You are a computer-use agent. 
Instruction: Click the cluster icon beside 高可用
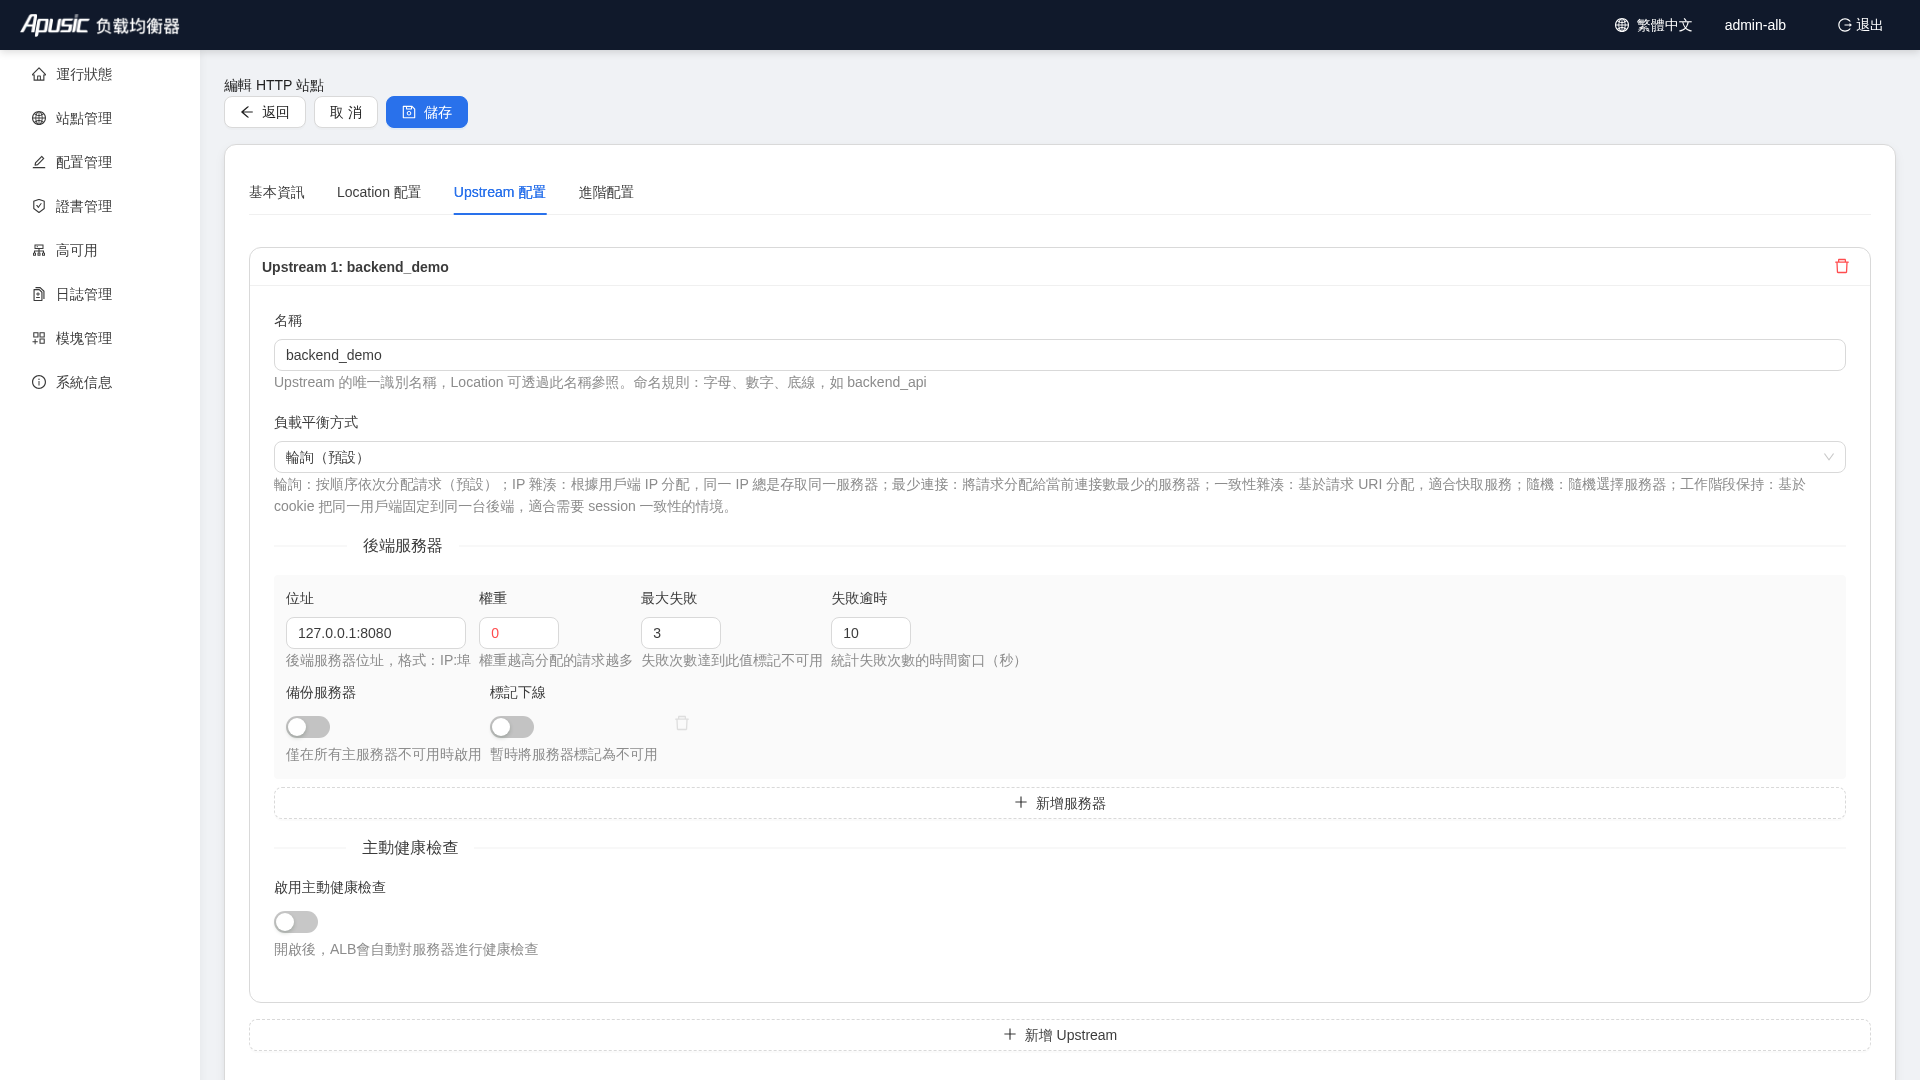[39, 250]
